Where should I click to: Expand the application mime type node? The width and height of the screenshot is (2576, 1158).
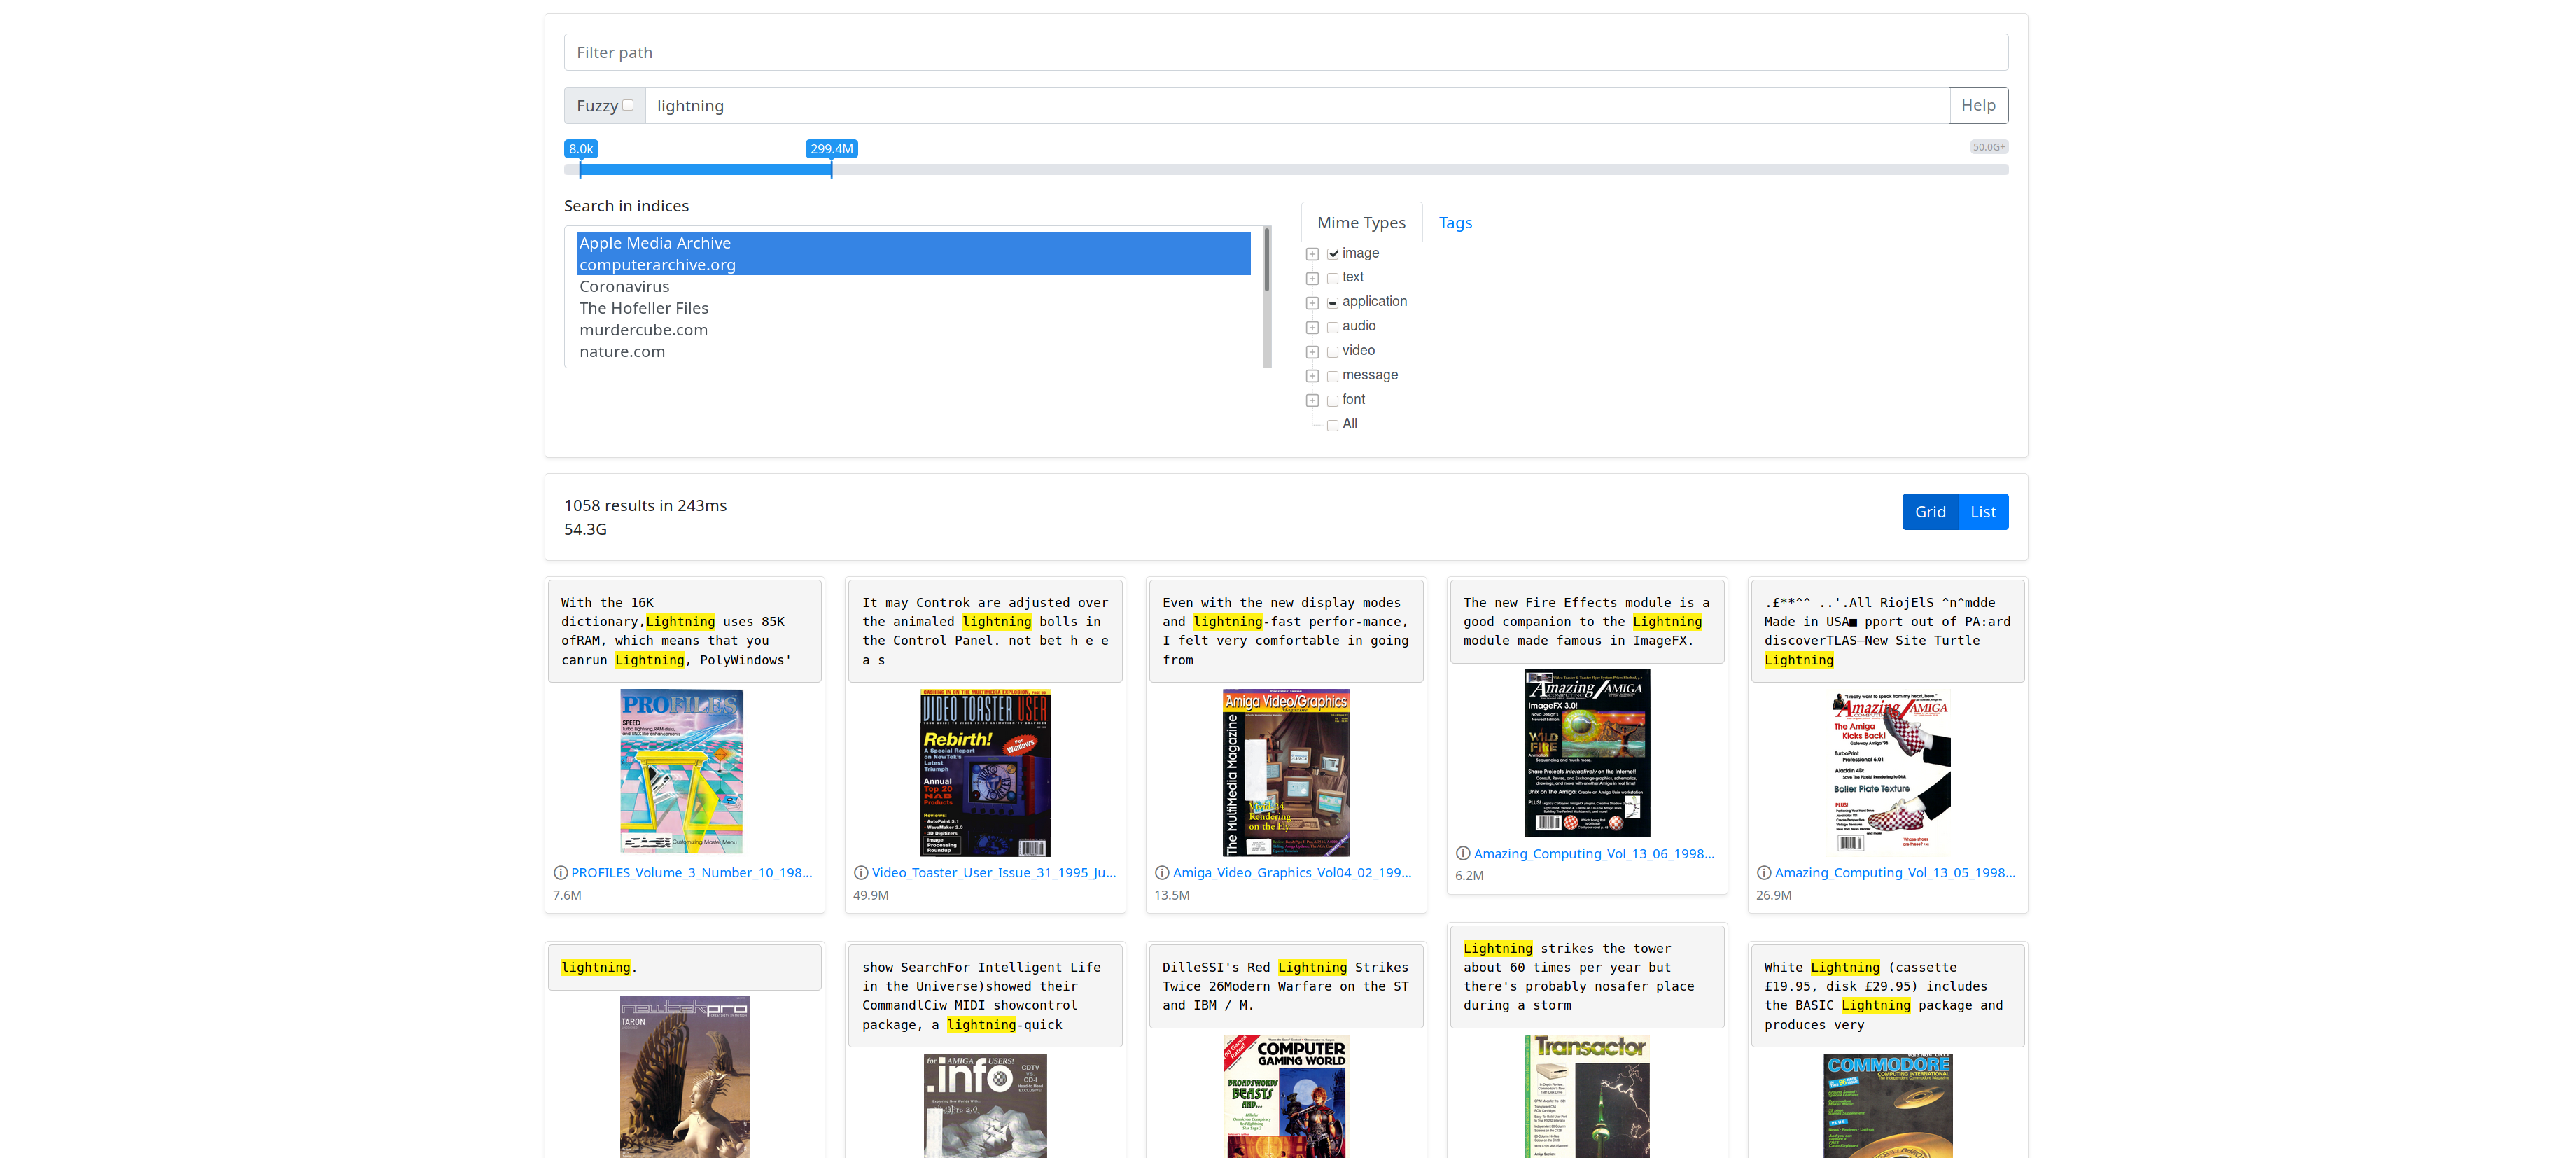point(1312,303)
